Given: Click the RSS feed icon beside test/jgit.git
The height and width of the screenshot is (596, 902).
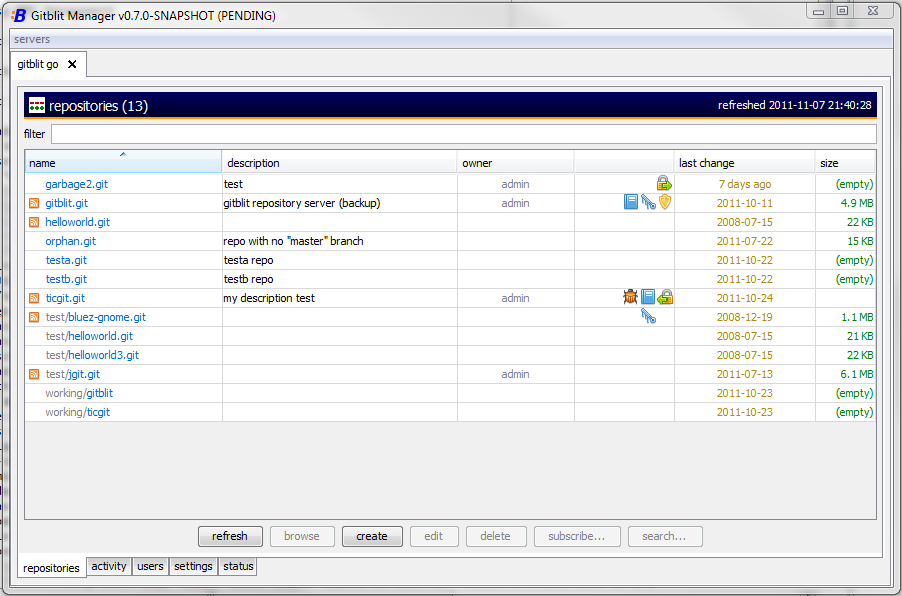Looking at the screenshot, I should point(34,374).
